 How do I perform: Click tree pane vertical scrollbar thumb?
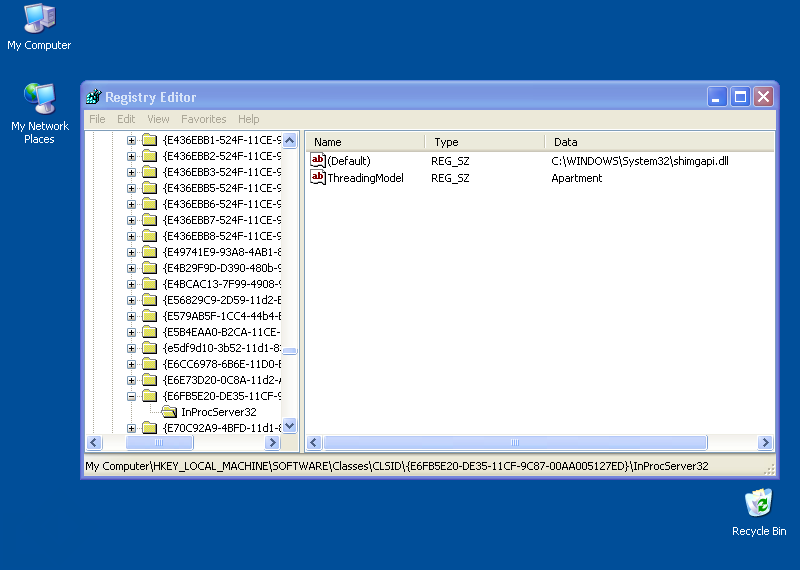[x=289, y=351]
